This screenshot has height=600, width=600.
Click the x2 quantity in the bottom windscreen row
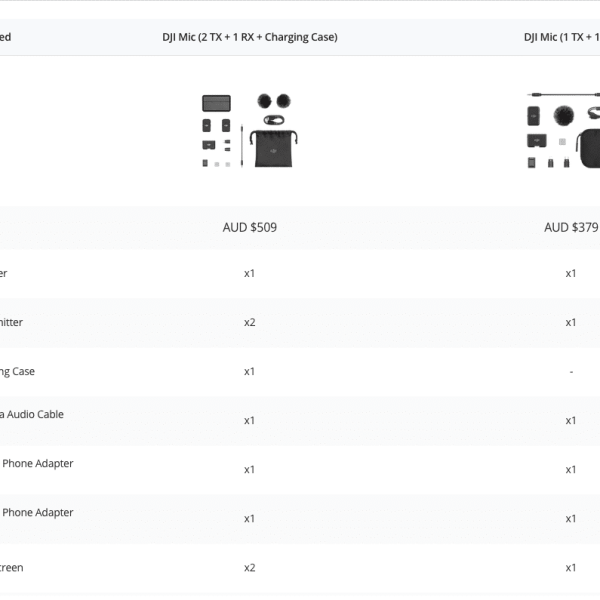tap(250, 567)
